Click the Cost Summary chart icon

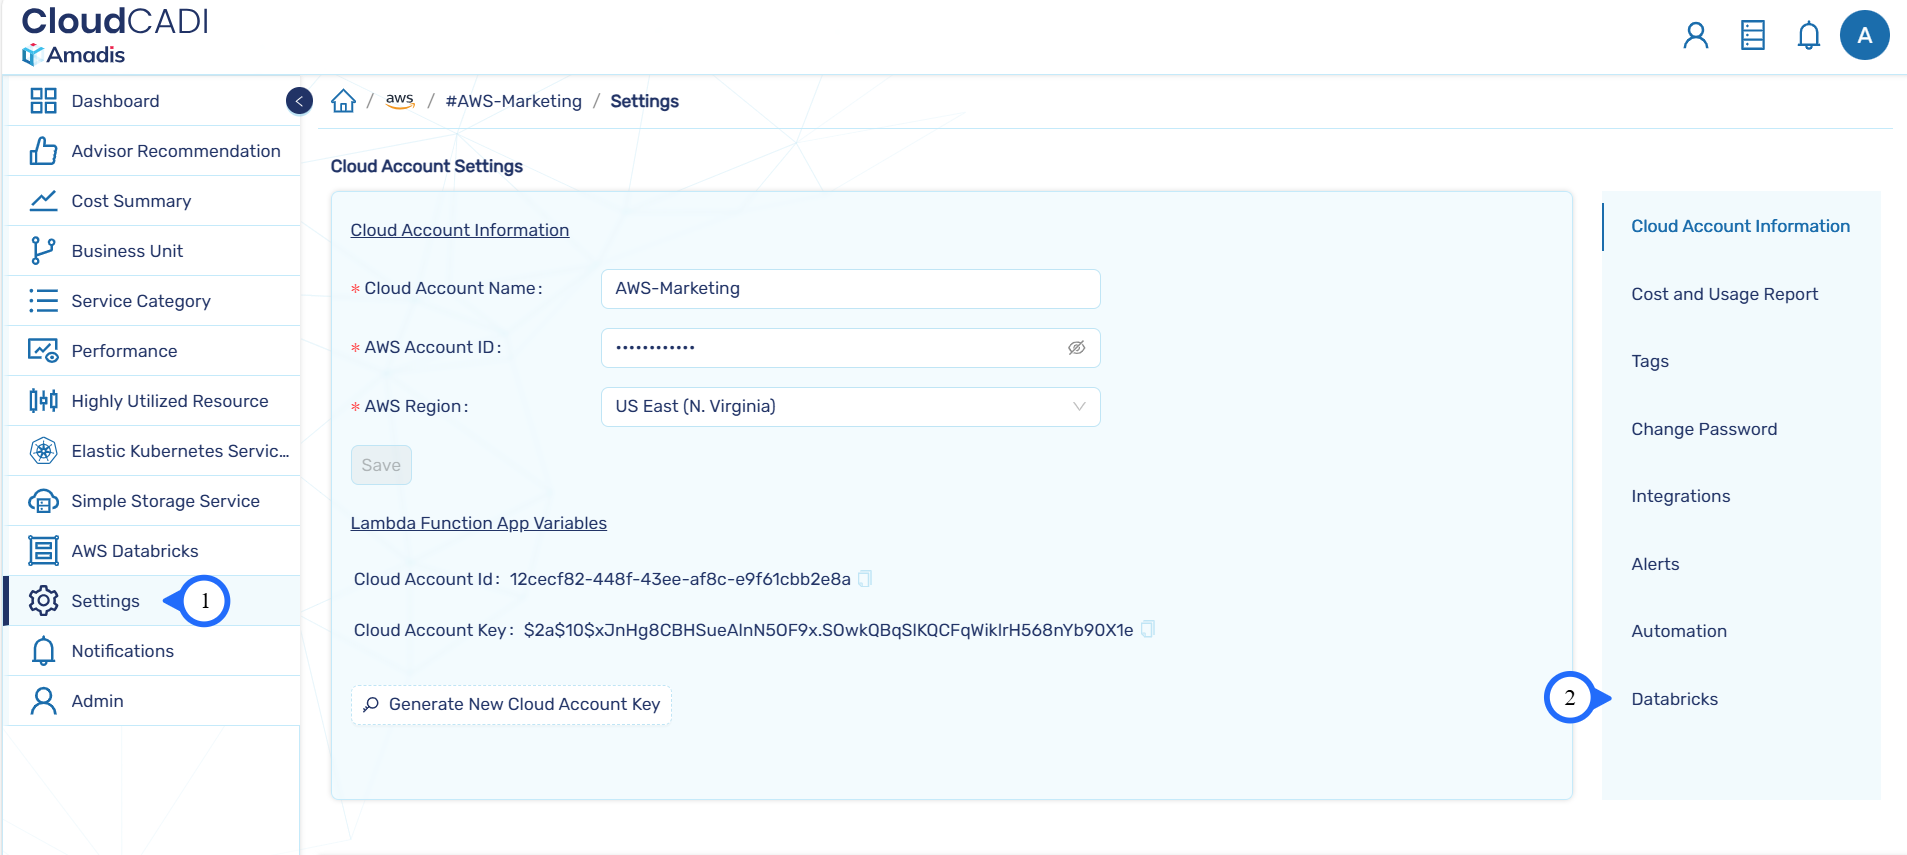click(43, 201)
